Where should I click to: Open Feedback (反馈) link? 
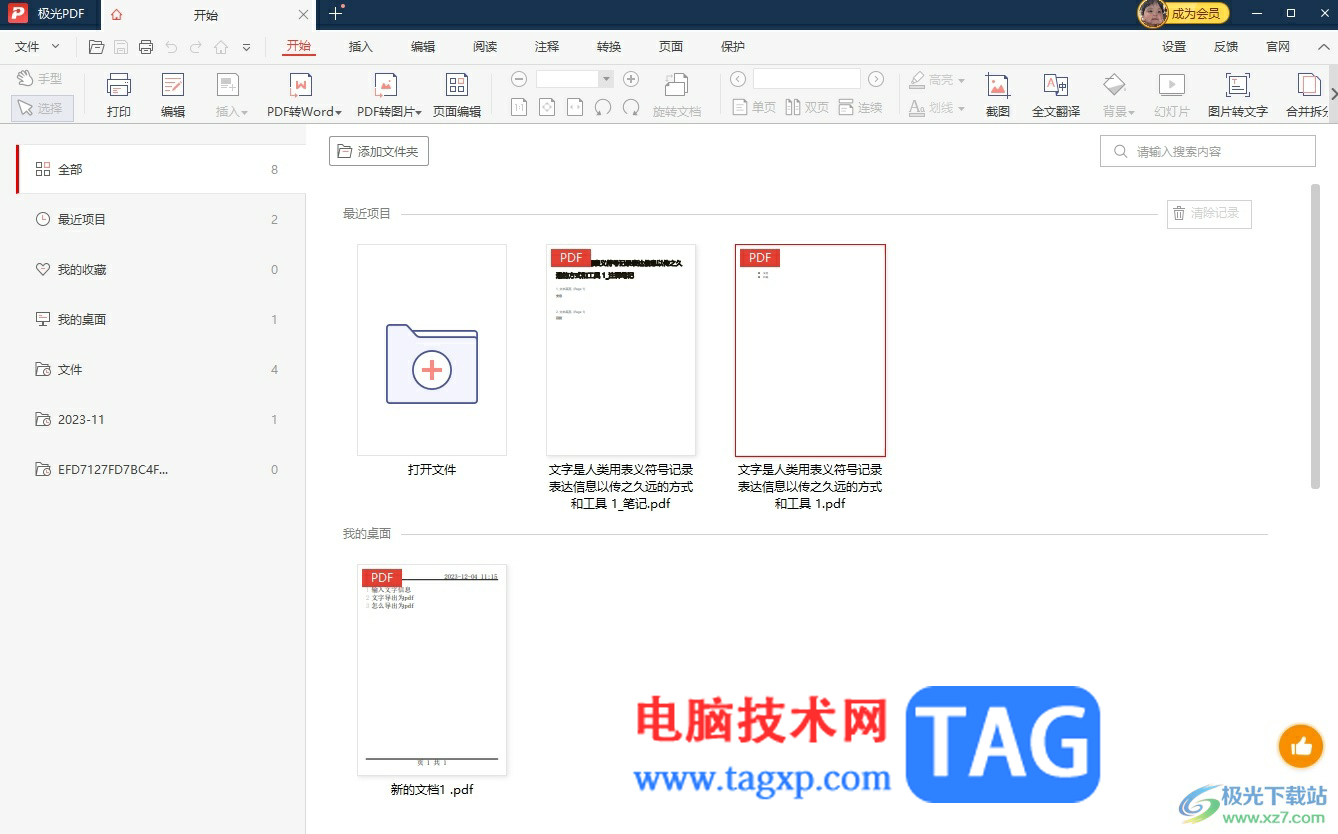point(1226,47)
